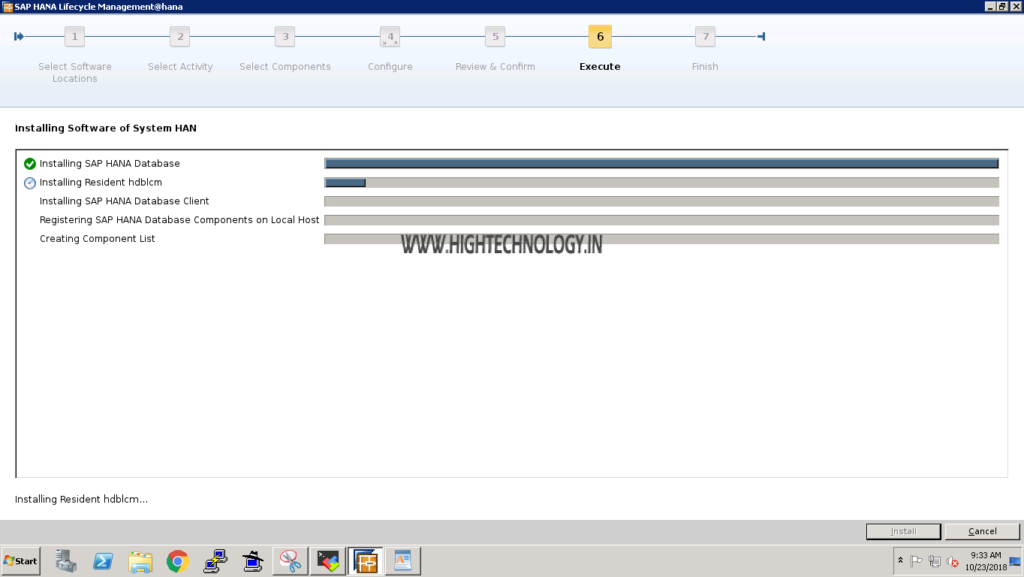Viewport: 1024px width, 577px height.
Task: Go to step 4 Configure
Action: tap(390, 37)
